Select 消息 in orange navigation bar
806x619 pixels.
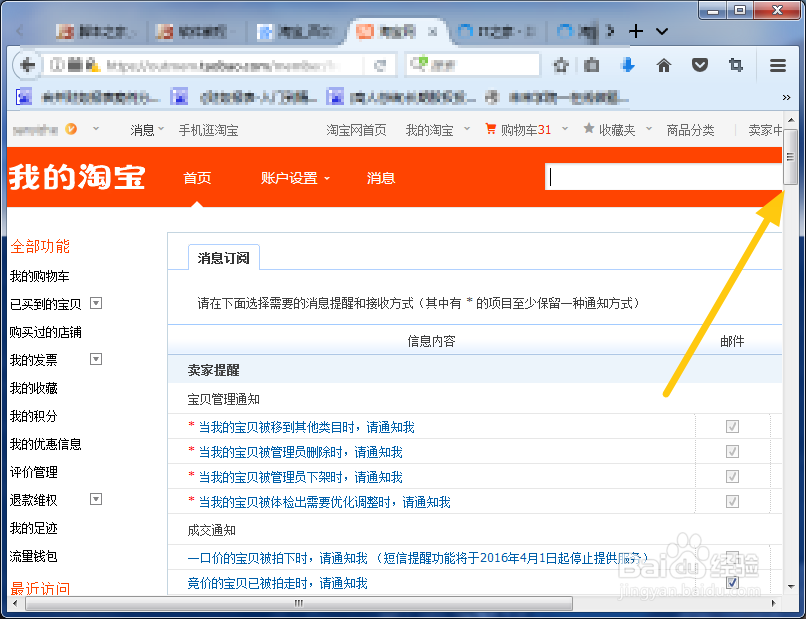point(381,178)
